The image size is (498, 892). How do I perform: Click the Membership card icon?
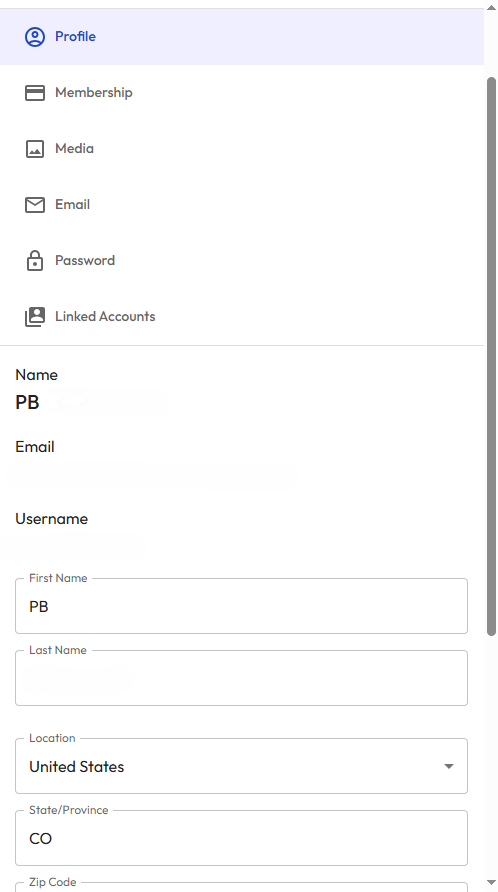click(x=35, y=93)
